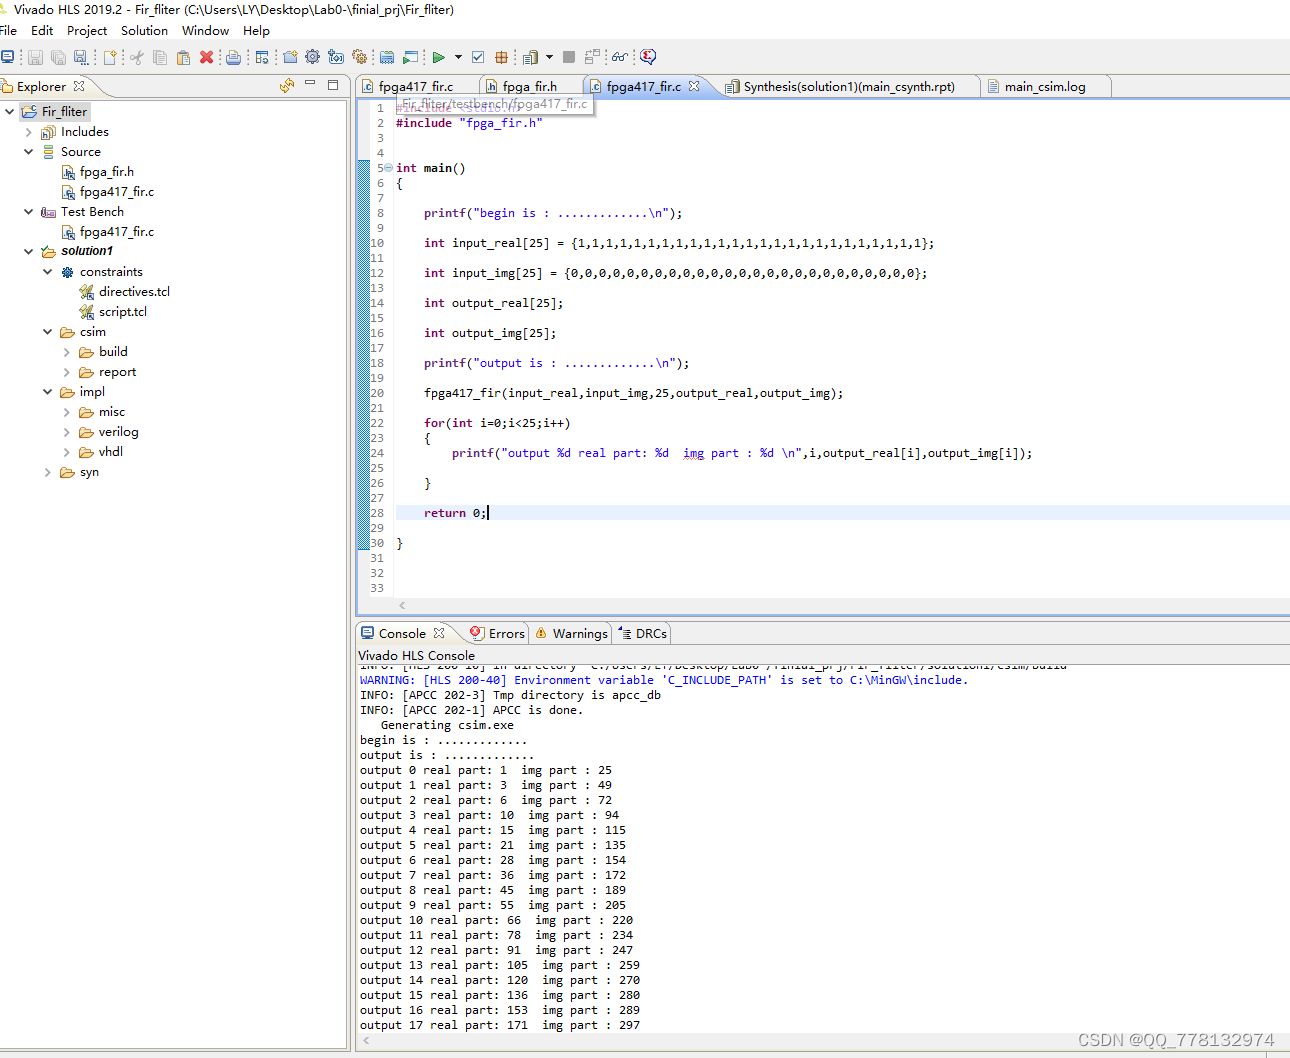The height and width of the screenshot is (1058, 1290).
Task: Open the project settings gear icon
Action: [312, 57]
